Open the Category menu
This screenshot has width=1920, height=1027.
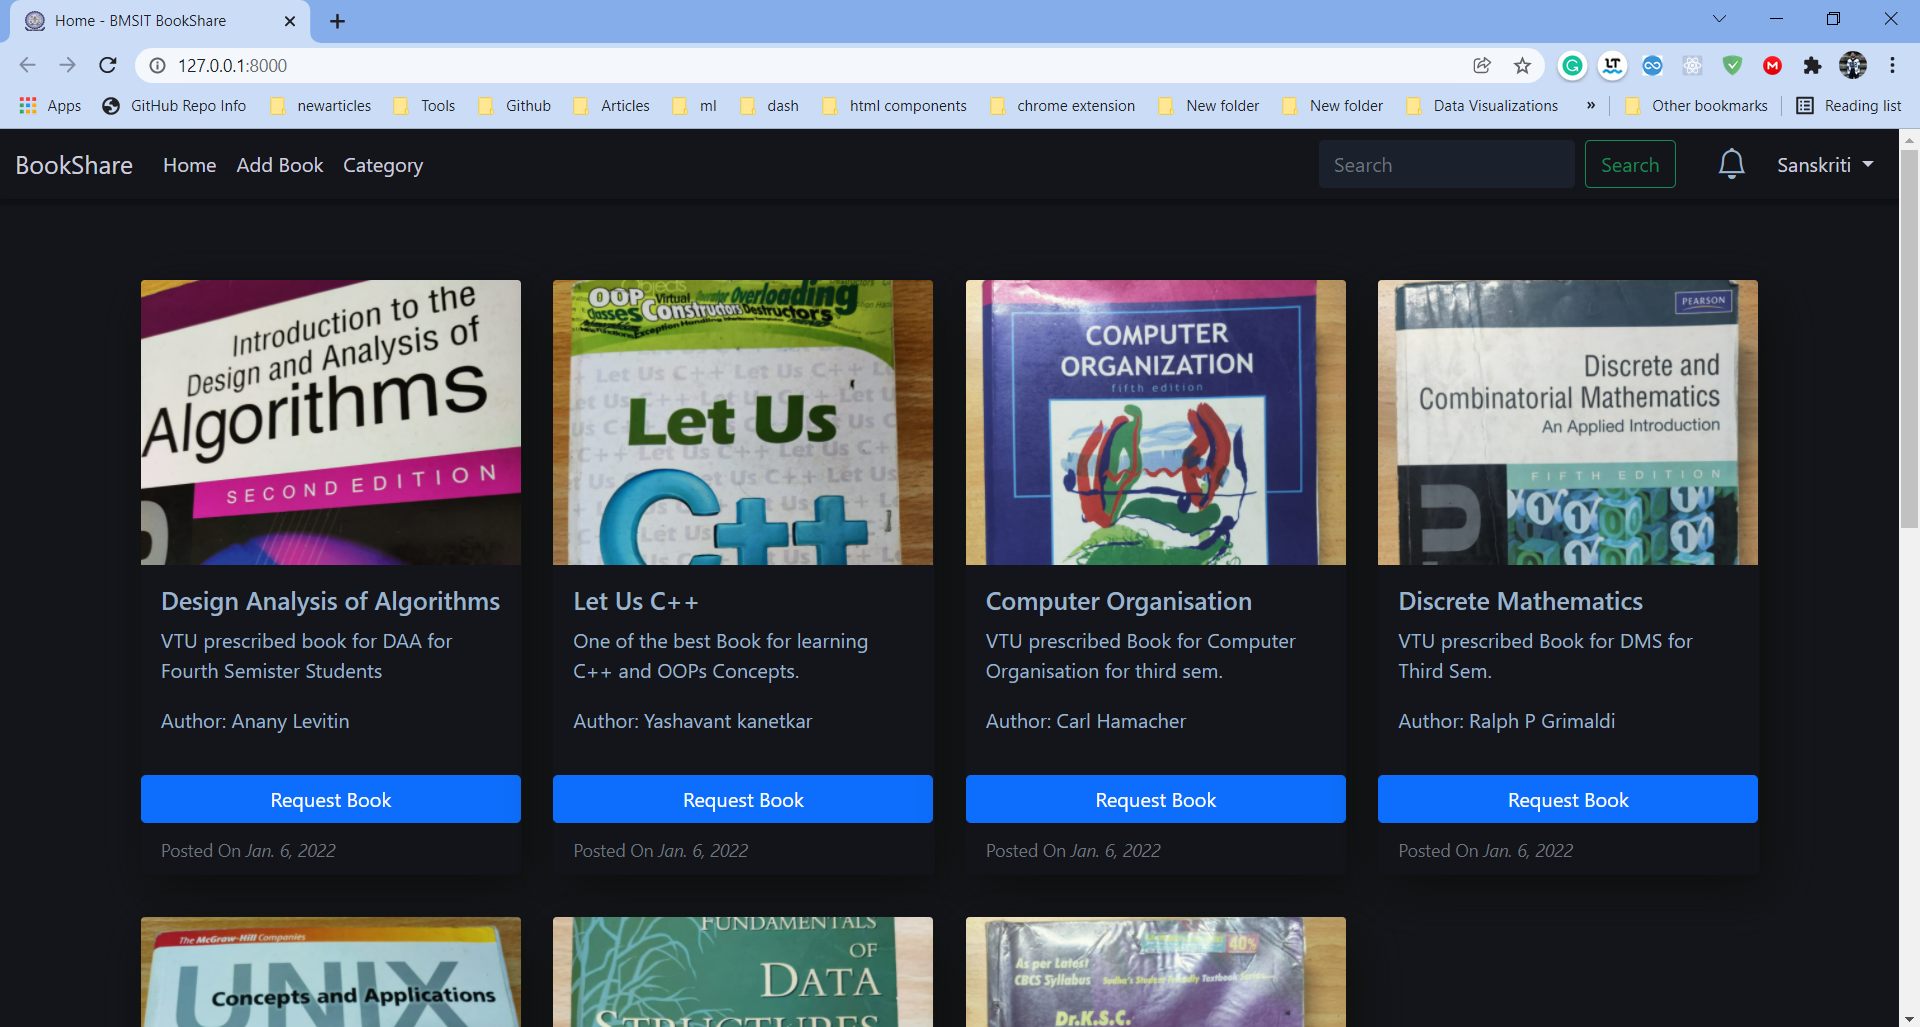tap(383, 165)
